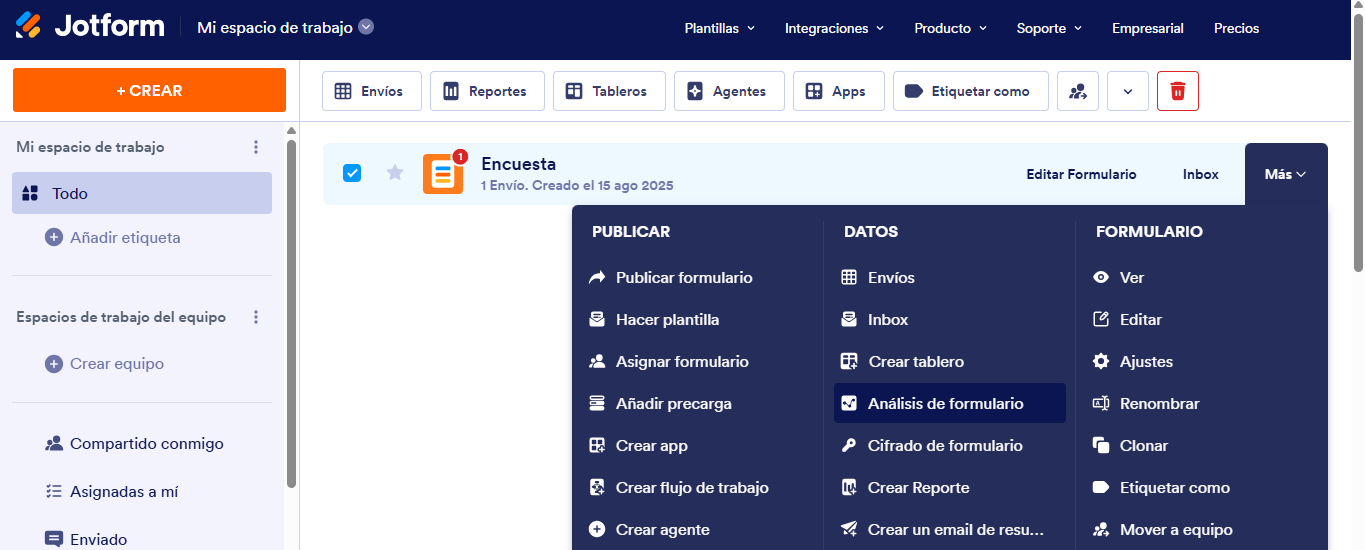Open the Encuesta form thumbnail icon
Image resolution: width=1365 pixels, height=550 pixels.
443,173
